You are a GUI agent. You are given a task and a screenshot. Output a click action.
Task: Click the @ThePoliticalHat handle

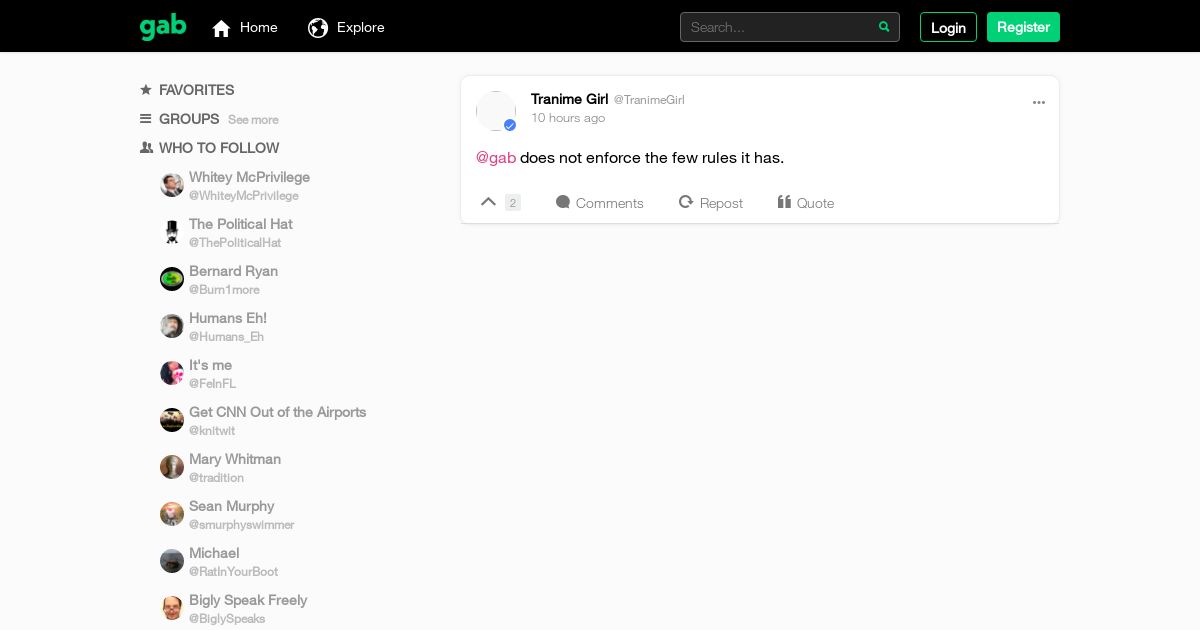pyautogui.click(x=235, y=243)
